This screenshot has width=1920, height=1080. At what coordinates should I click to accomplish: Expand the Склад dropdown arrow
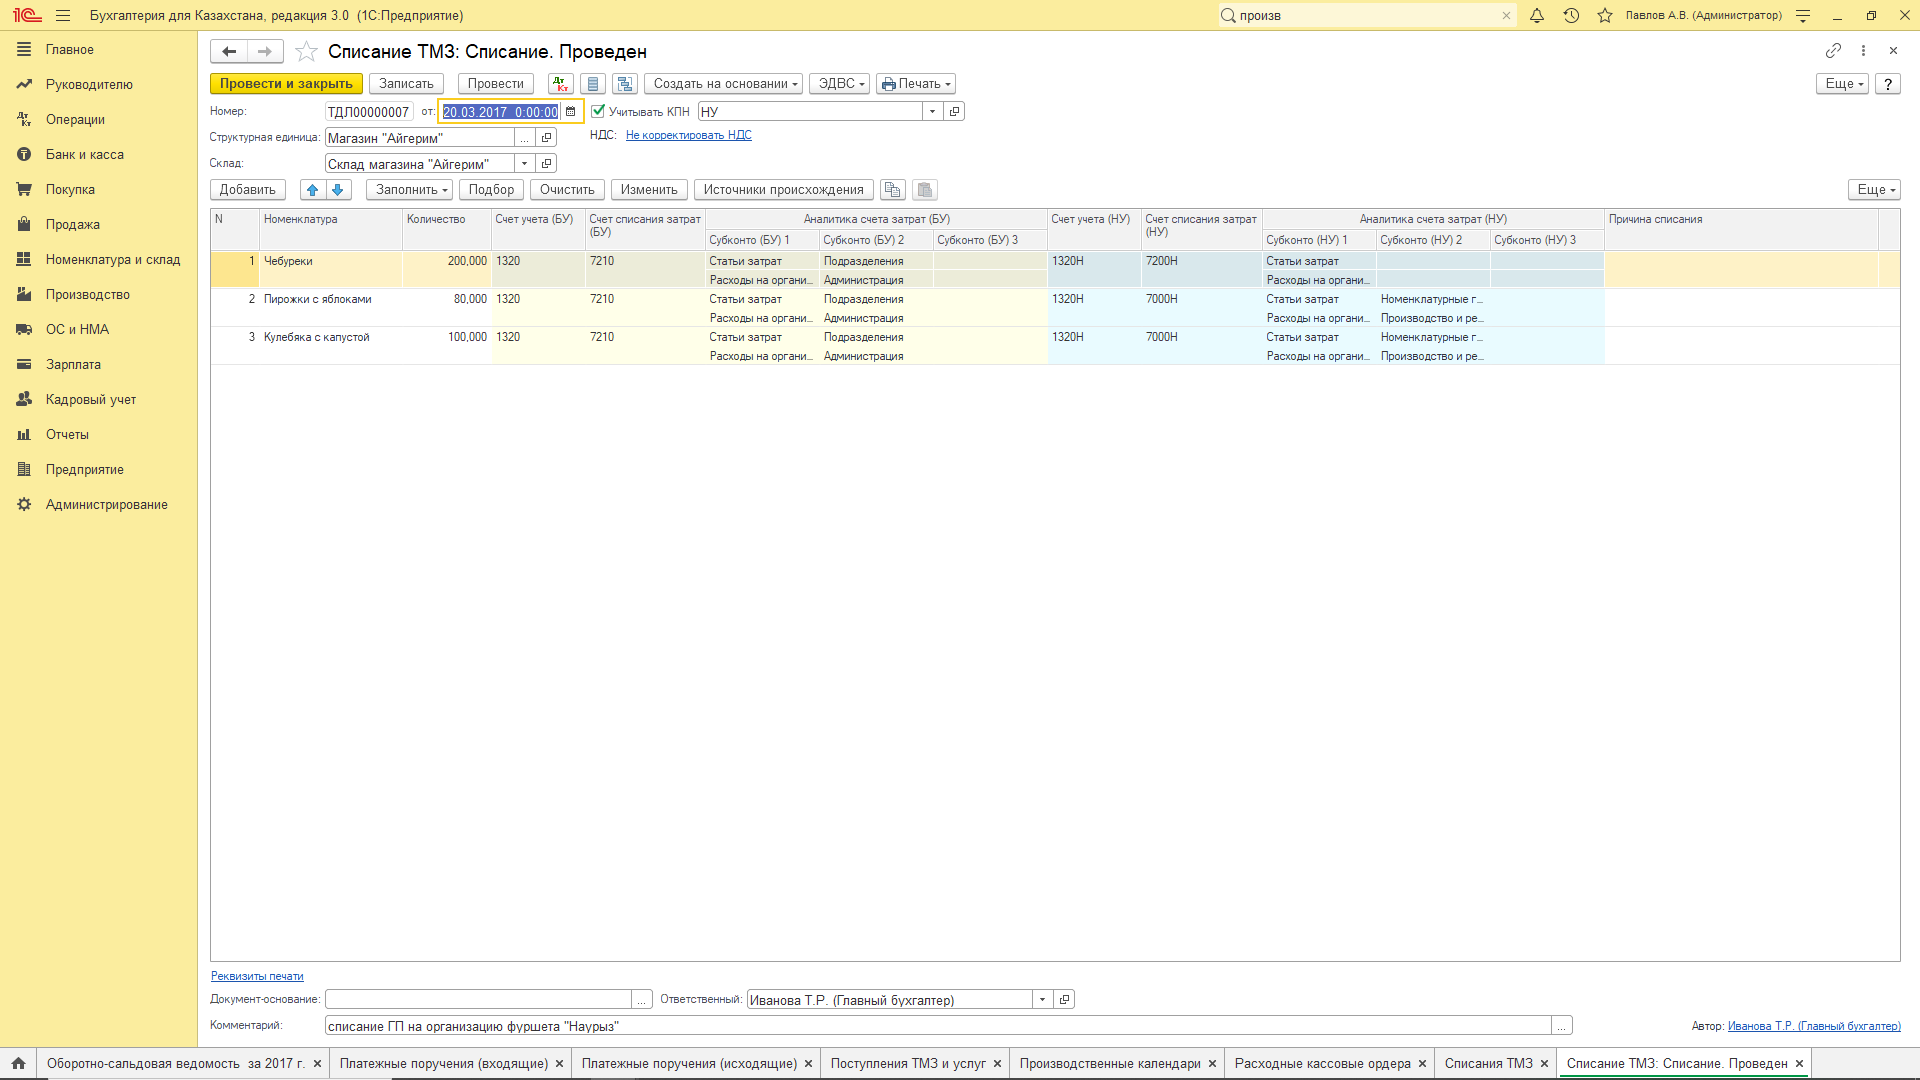pyautogui.click(x=524, y=164)
